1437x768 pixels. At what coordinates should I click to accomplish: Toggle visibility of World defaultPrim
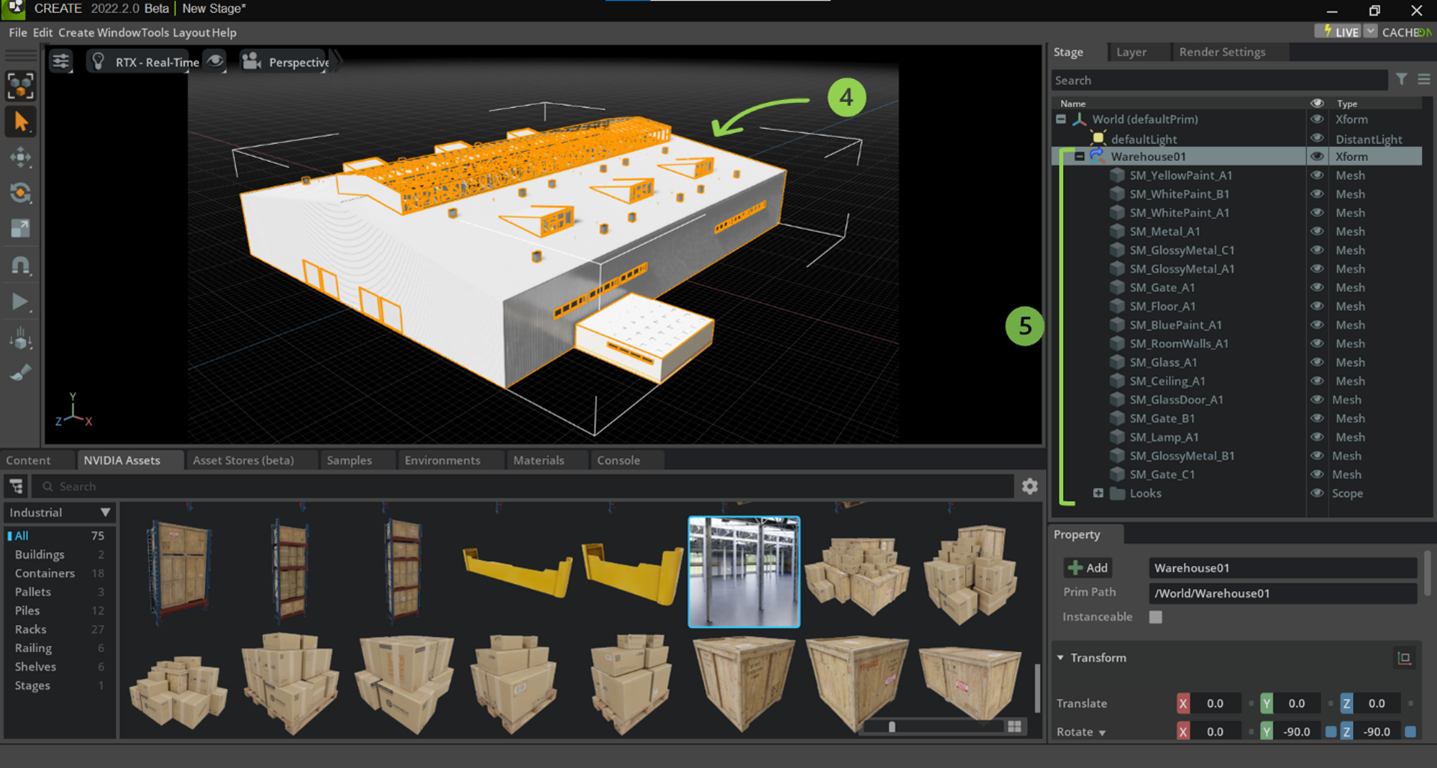click(x=1317, y=119)
